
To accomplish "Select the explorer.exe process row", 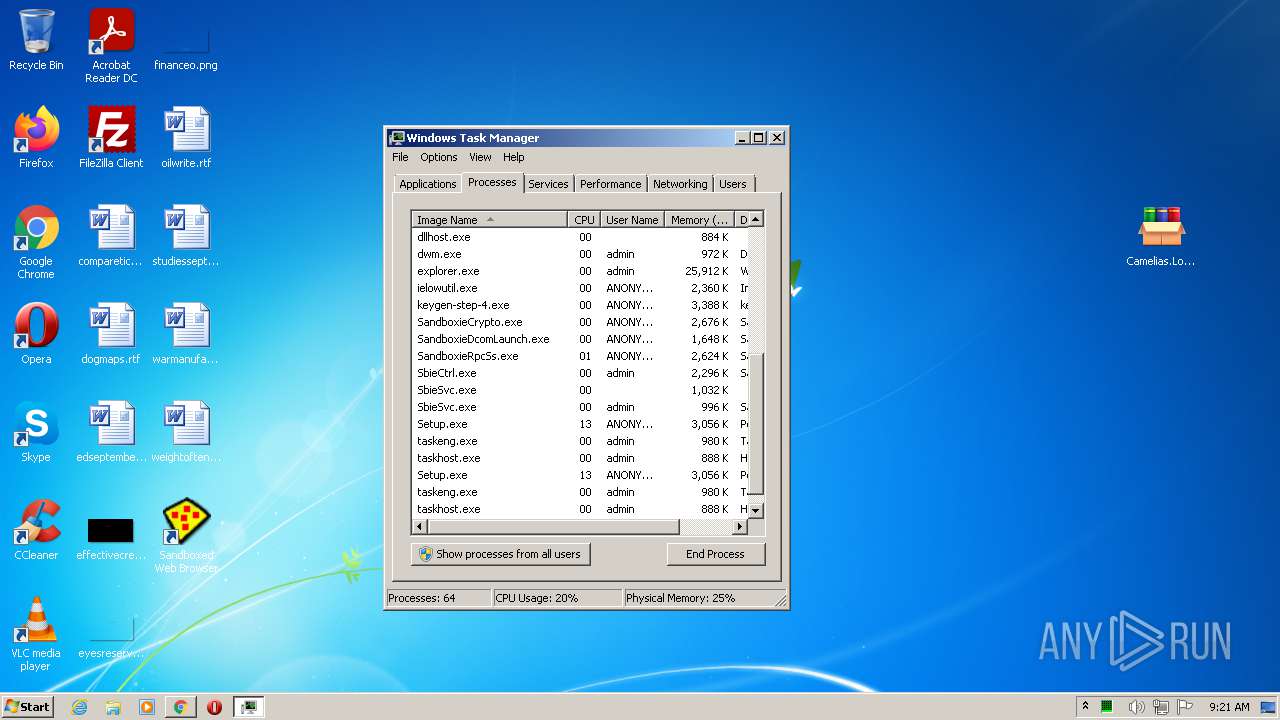I will (580, 271).
